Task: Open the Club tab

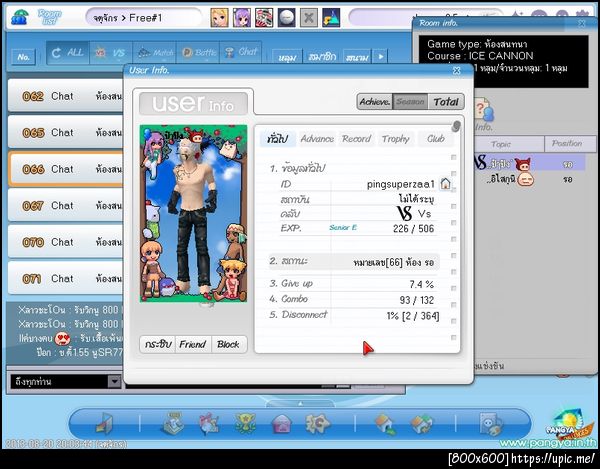Action: (435, 139)
